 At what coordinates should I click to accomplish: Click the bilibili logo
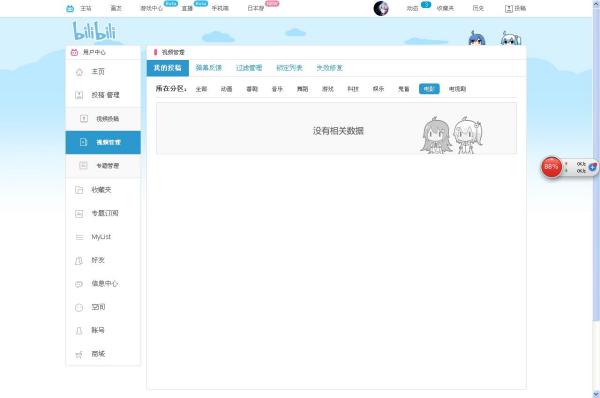(94, 31)
